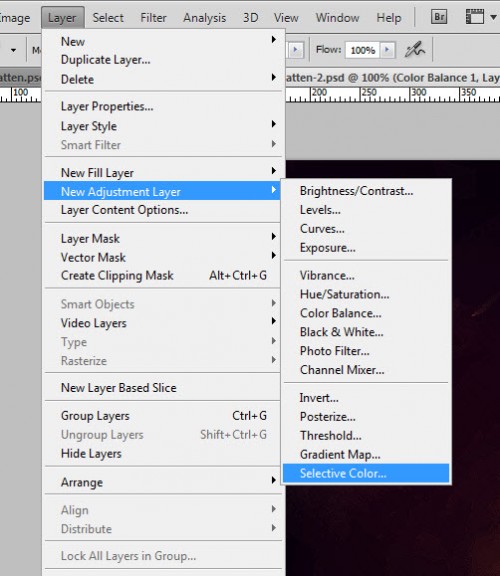Add a Threshold adjustment layer
Viewport: 500px width, 576px height.
(366, 436)
